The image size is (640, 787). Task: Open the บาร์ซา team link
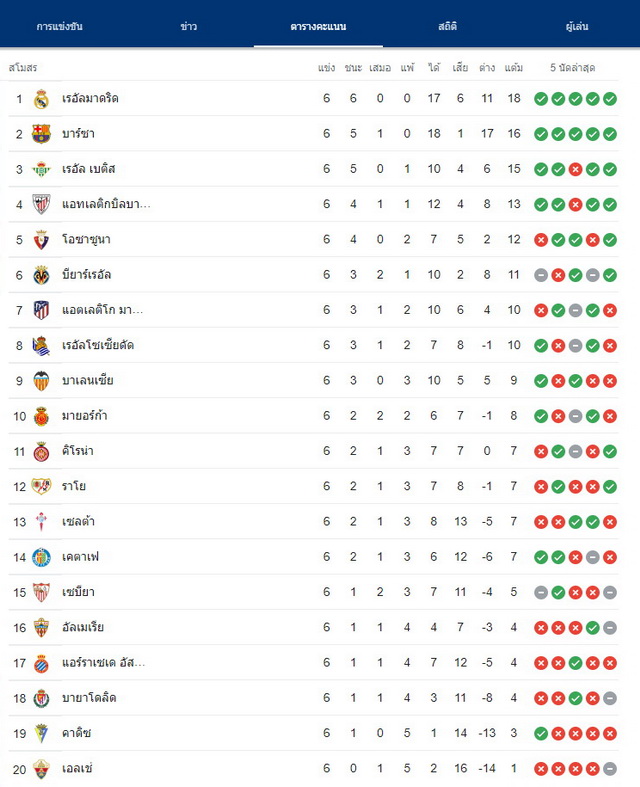(78, 134)
